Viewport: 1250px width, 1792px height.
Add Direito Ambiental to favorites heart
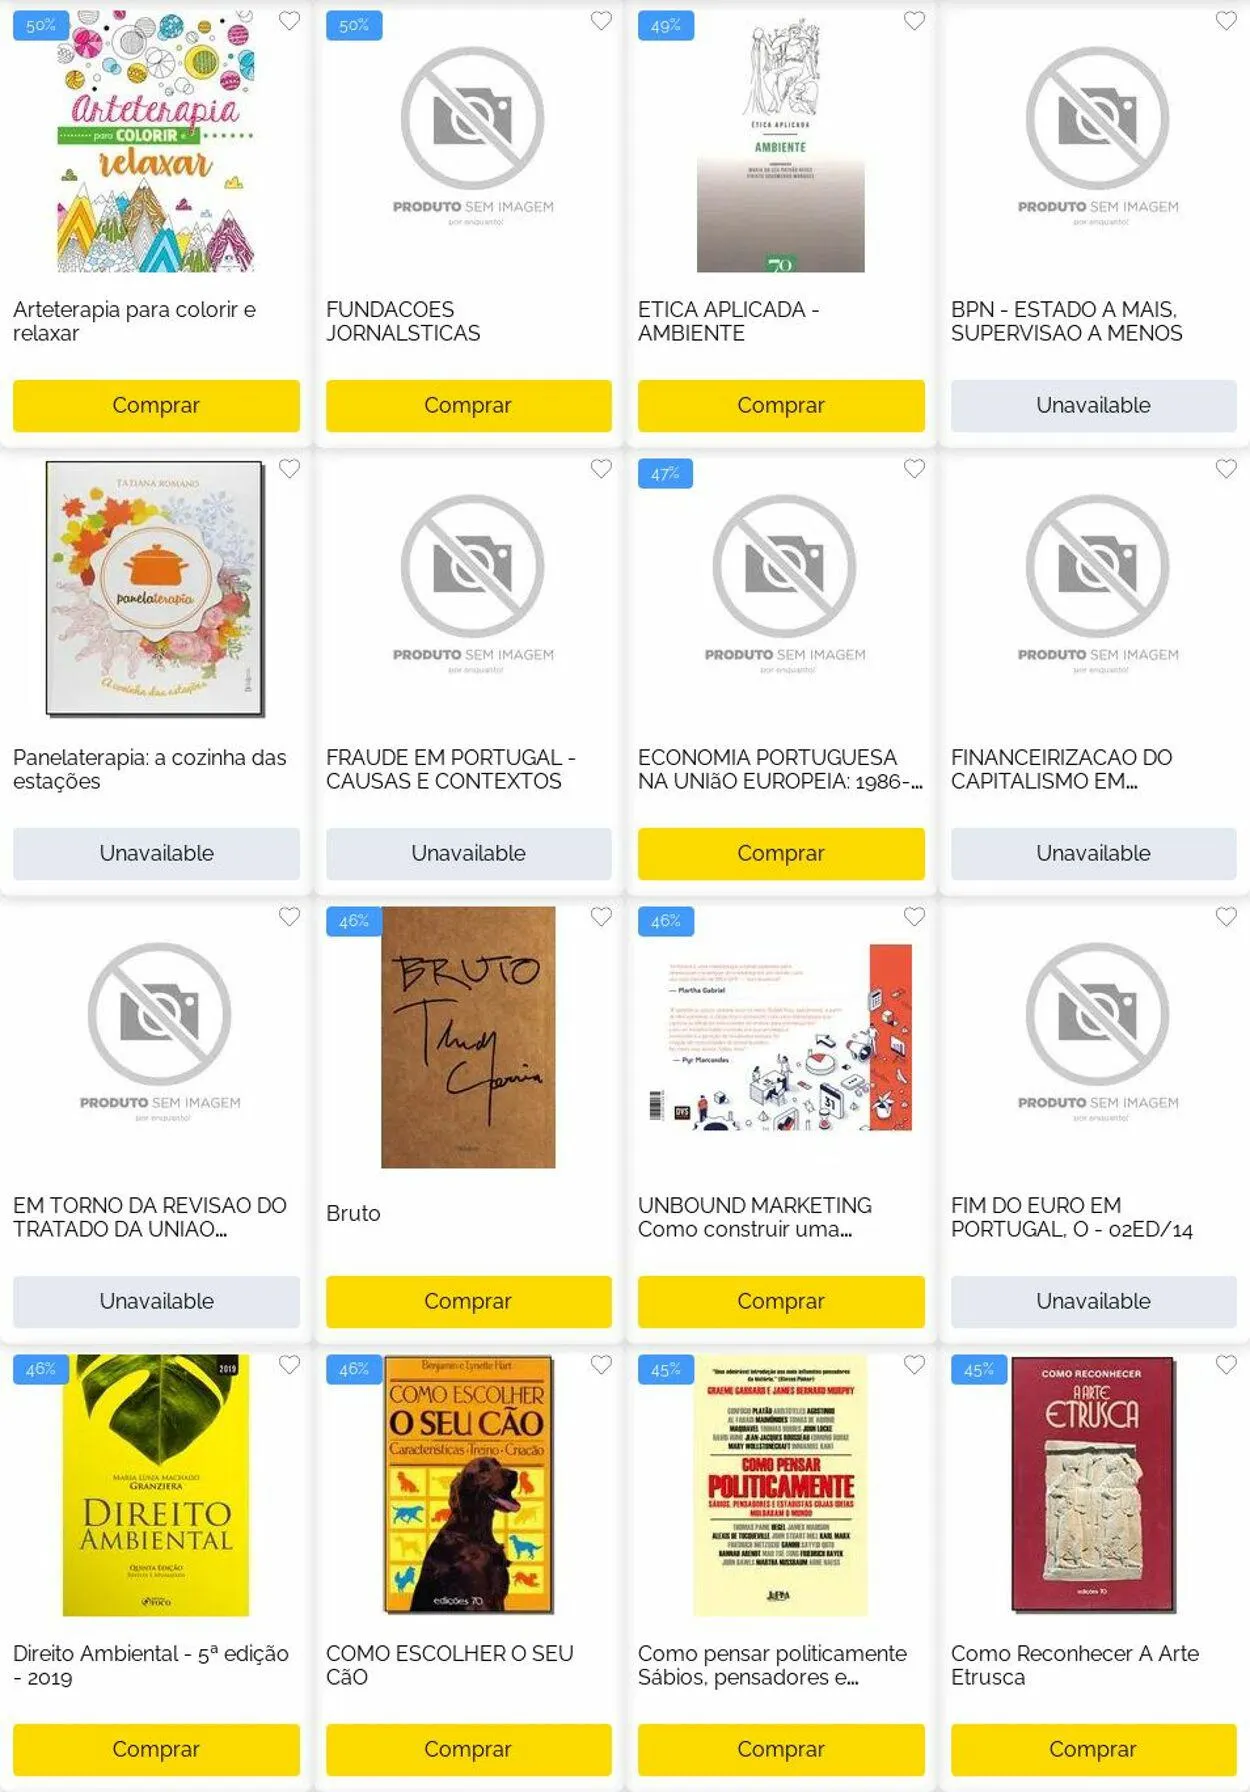point(289,1365)
